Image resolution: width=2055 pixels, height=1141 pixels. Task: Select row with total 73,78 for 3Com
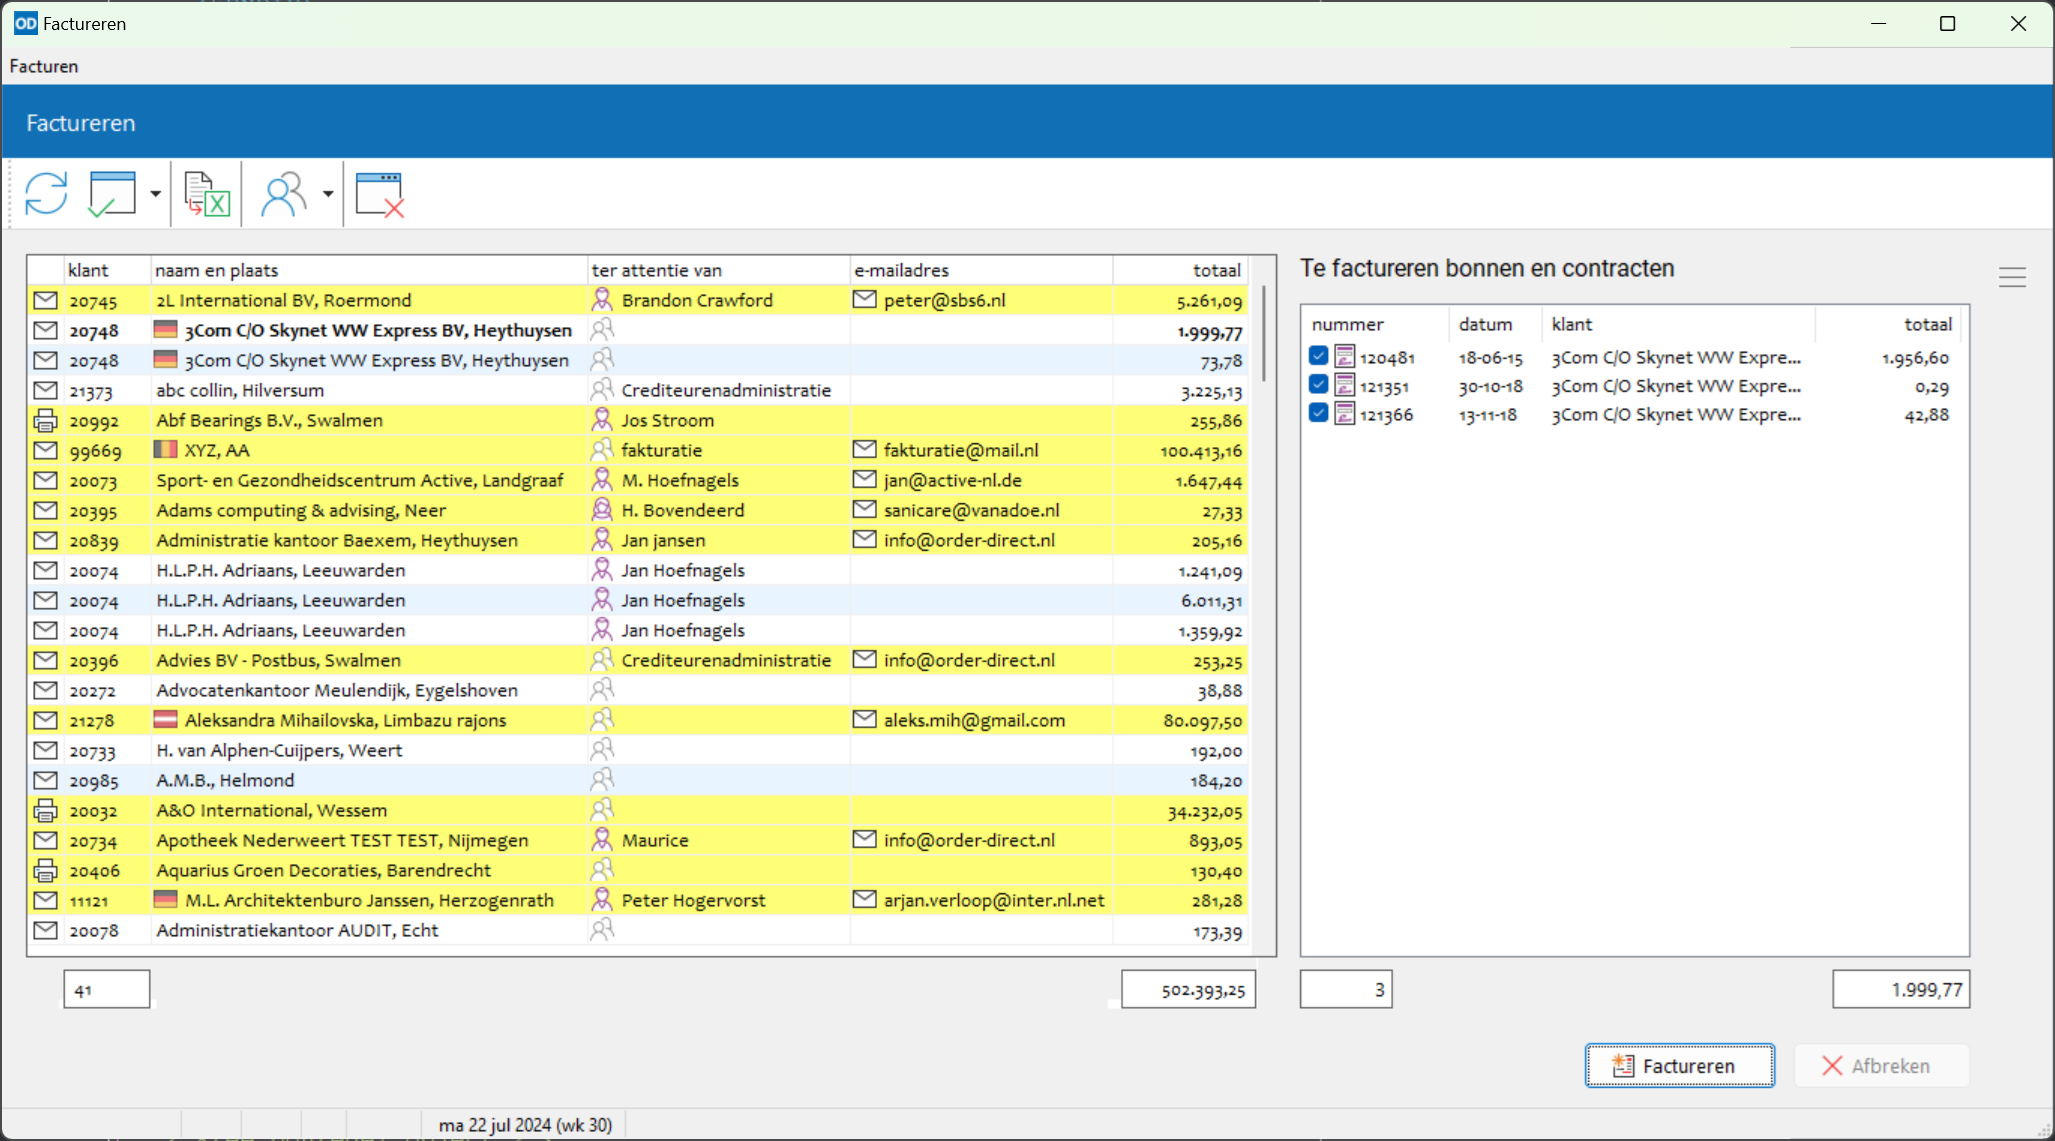coord(638,360)
